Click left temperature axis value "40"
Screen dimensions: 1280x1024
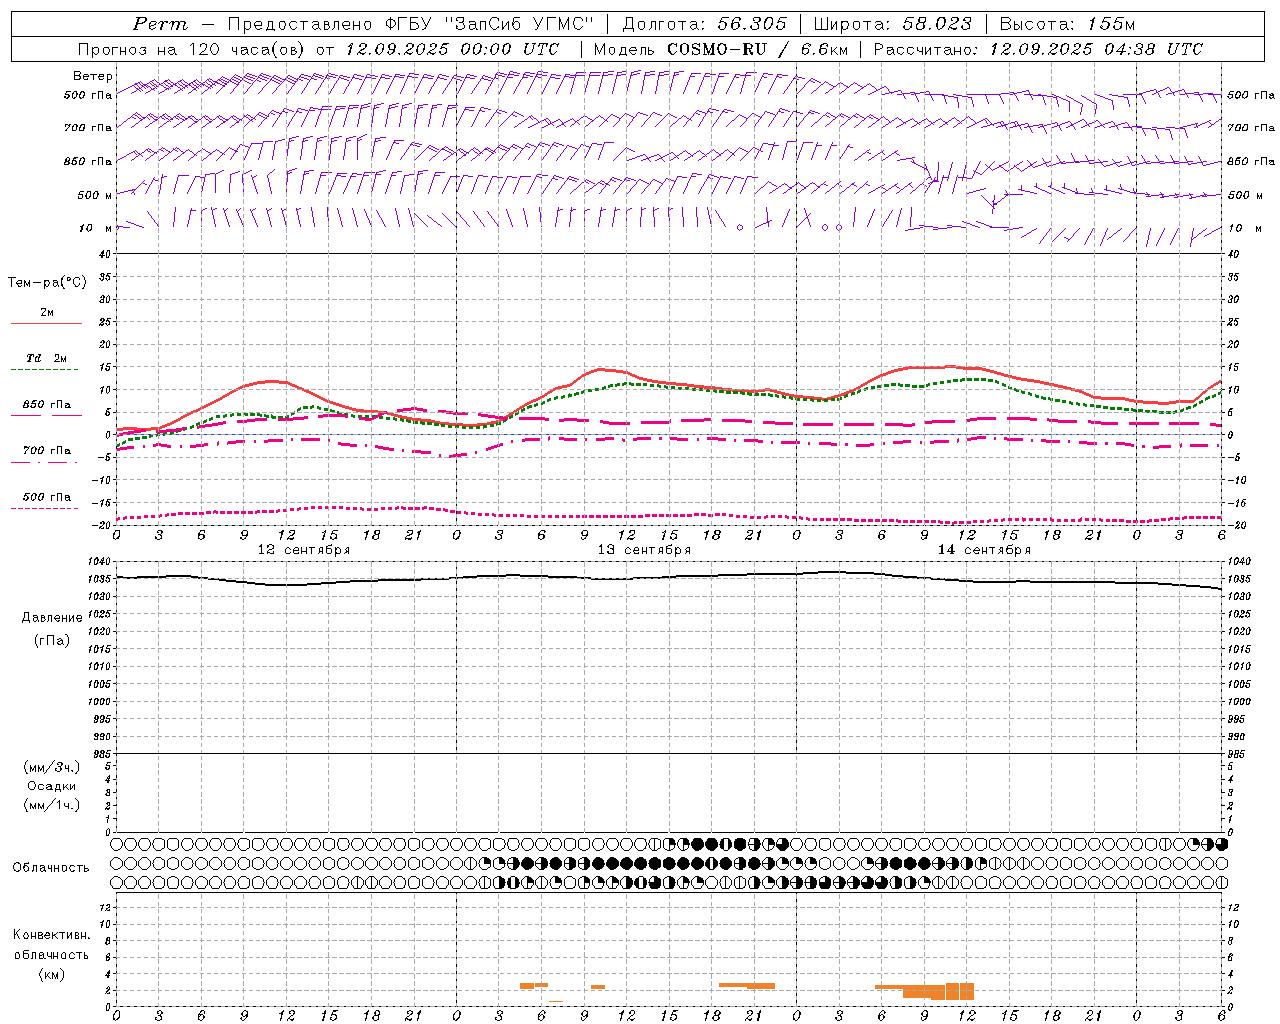[x=106, y=255]
